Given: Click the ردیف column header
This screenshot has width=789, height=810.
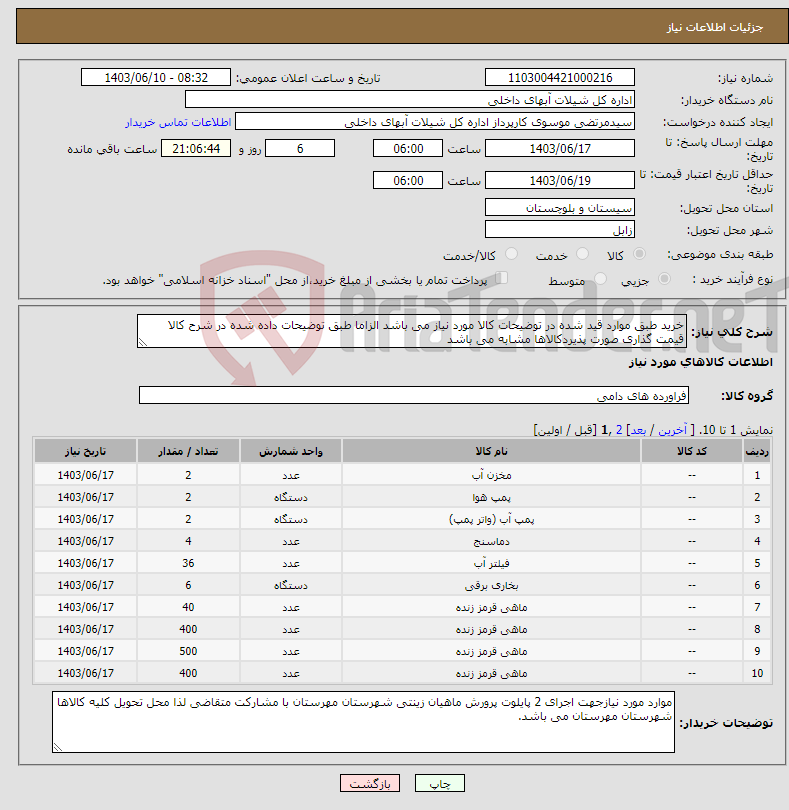Looking at the screenshot, I should [x=757, y=451].
